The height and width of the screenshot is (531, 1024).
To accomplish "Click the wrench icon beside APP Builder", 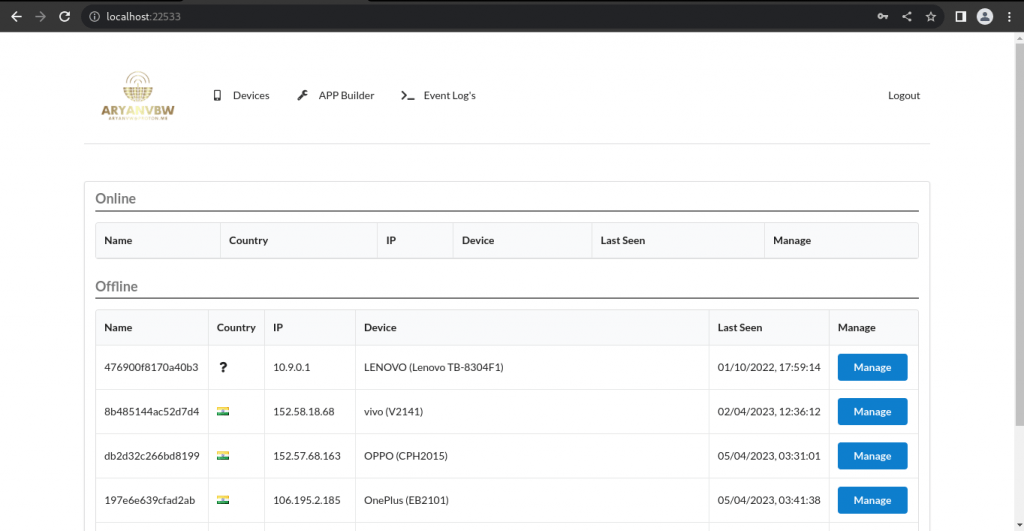I will pos(303,96).
